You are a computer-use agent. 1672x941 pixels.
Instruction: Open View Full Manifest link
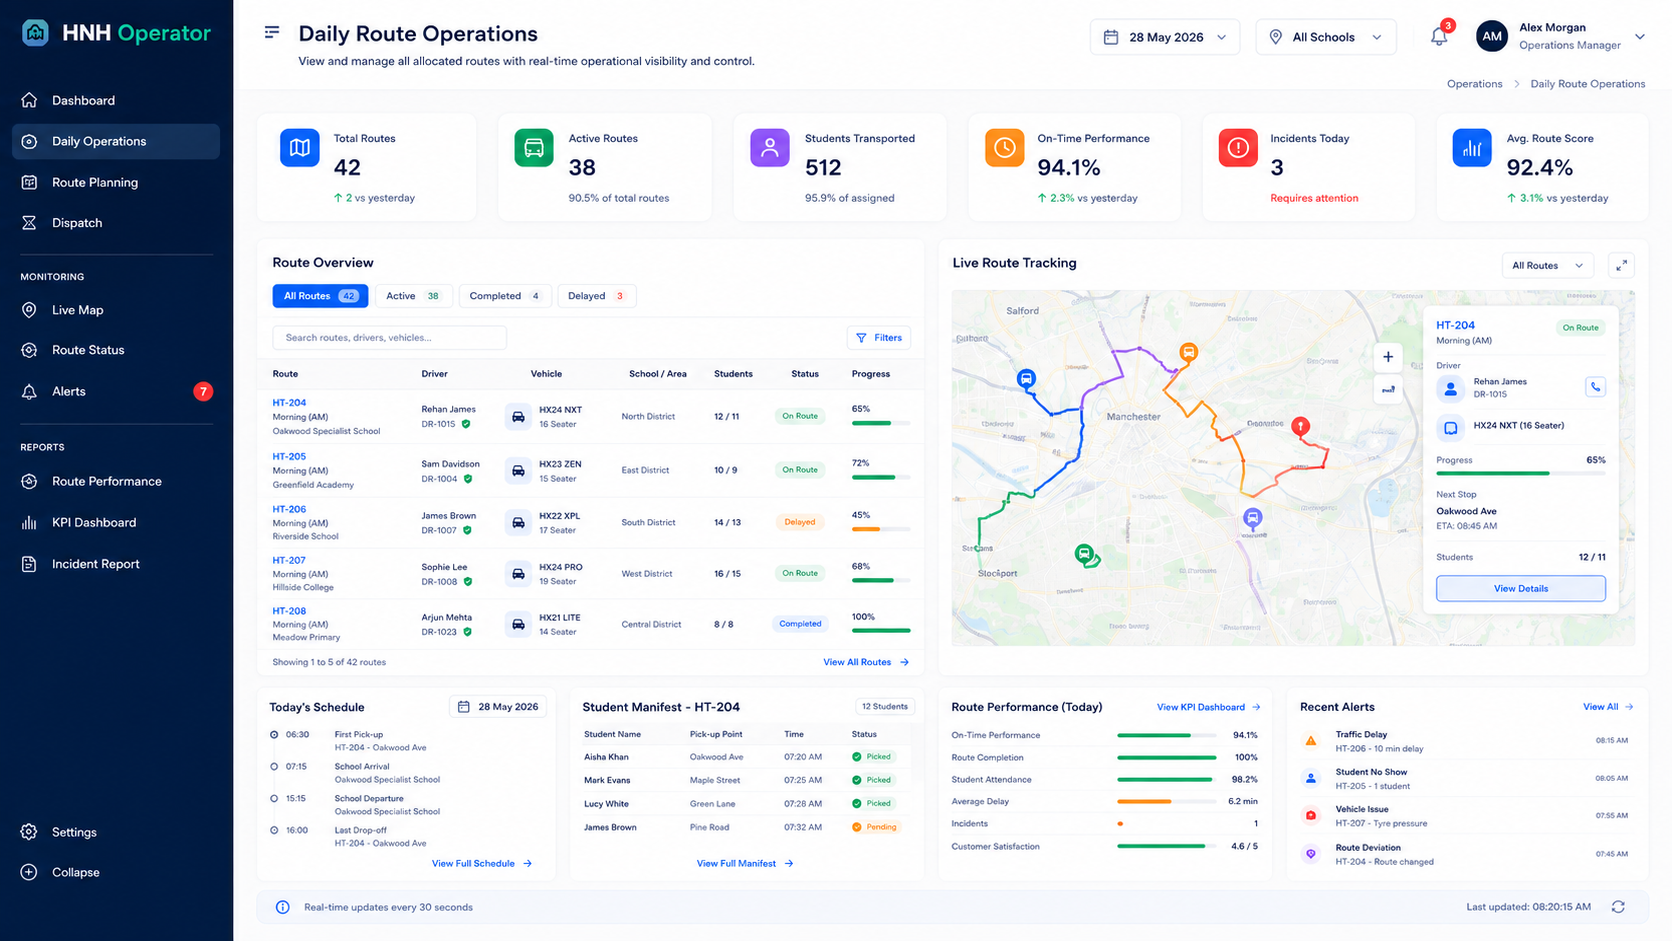point(745,863)
